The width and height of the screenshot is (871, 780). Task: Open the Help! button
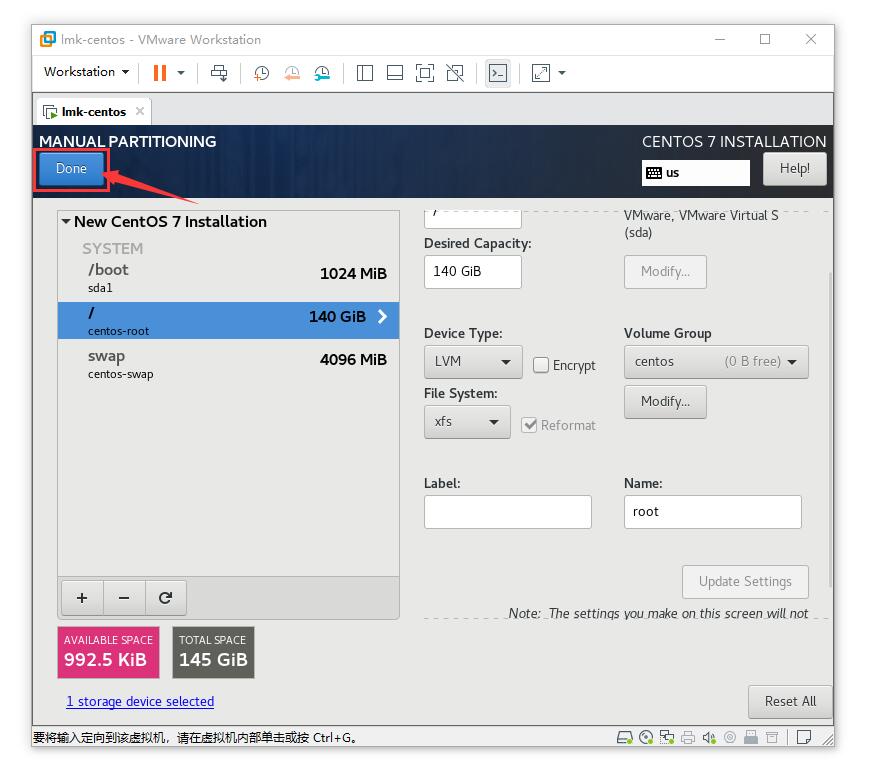pos(794,168)
